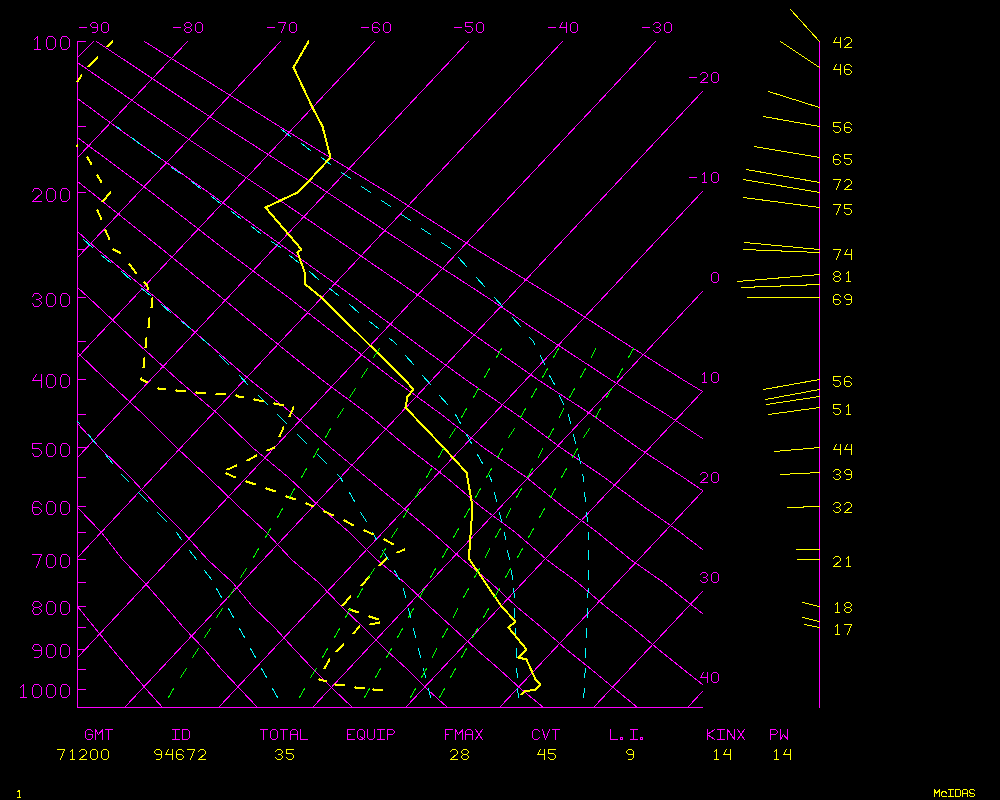Select the wind speed value 75
This screenshot has width=1000, height=800.
pyautogui.click(x=842, y=210)
